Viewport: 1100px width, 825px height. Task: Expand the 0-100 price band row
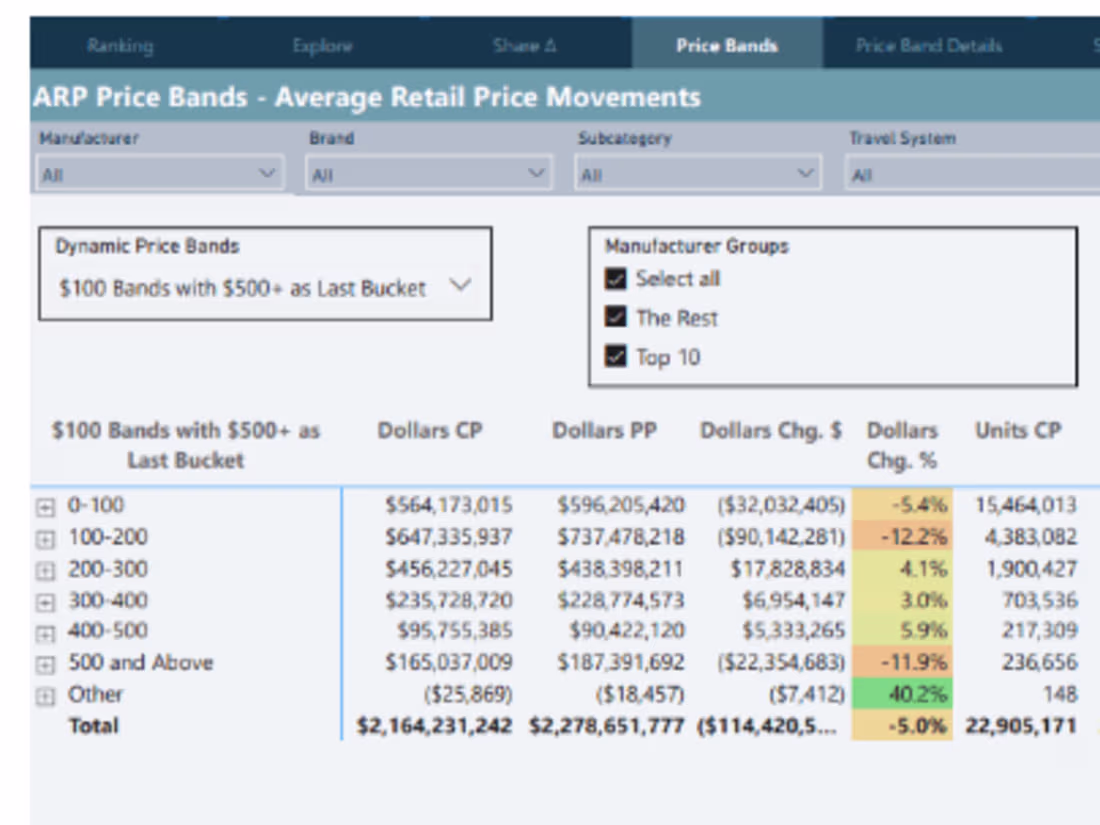(x=44, y=506)
